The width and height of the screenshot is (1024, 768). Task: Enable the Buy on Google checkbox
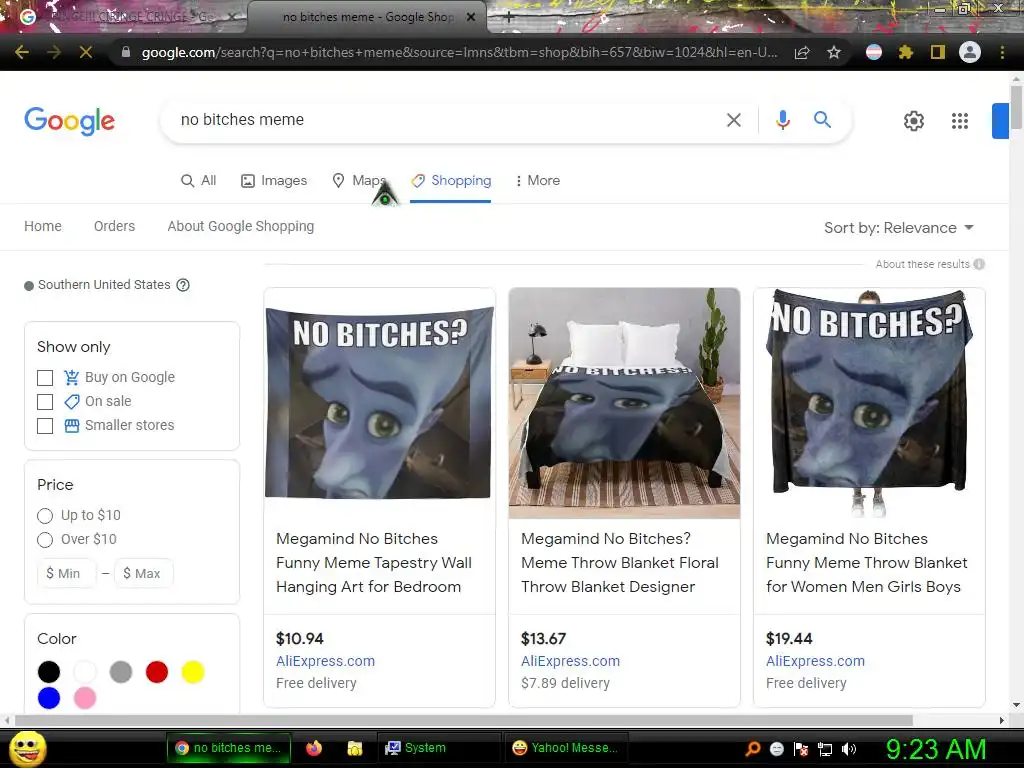click(x=45, y=378)
